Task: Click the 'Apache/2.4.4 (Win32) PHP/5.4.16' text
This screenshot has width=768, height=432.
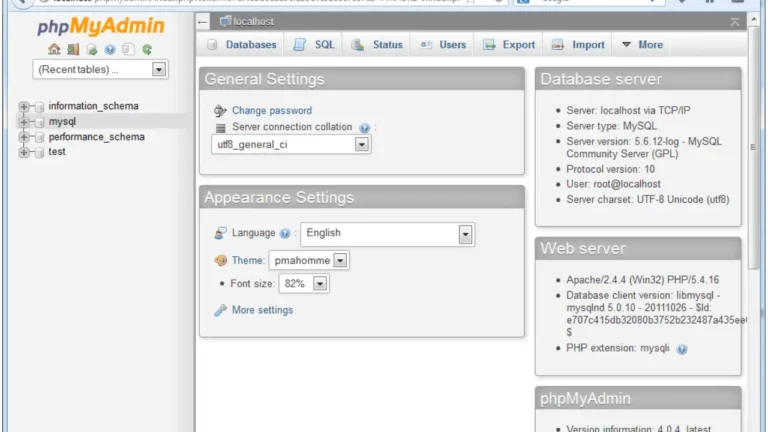Action: 643,280
